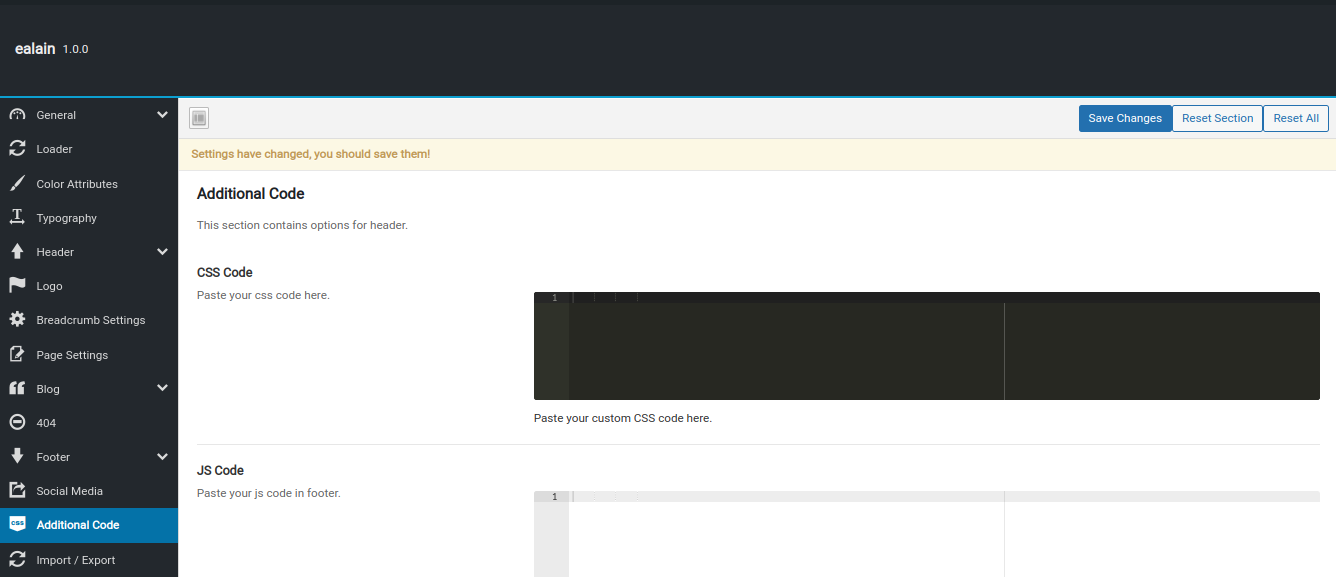Expand the General submenu chevron

[162, 115]
